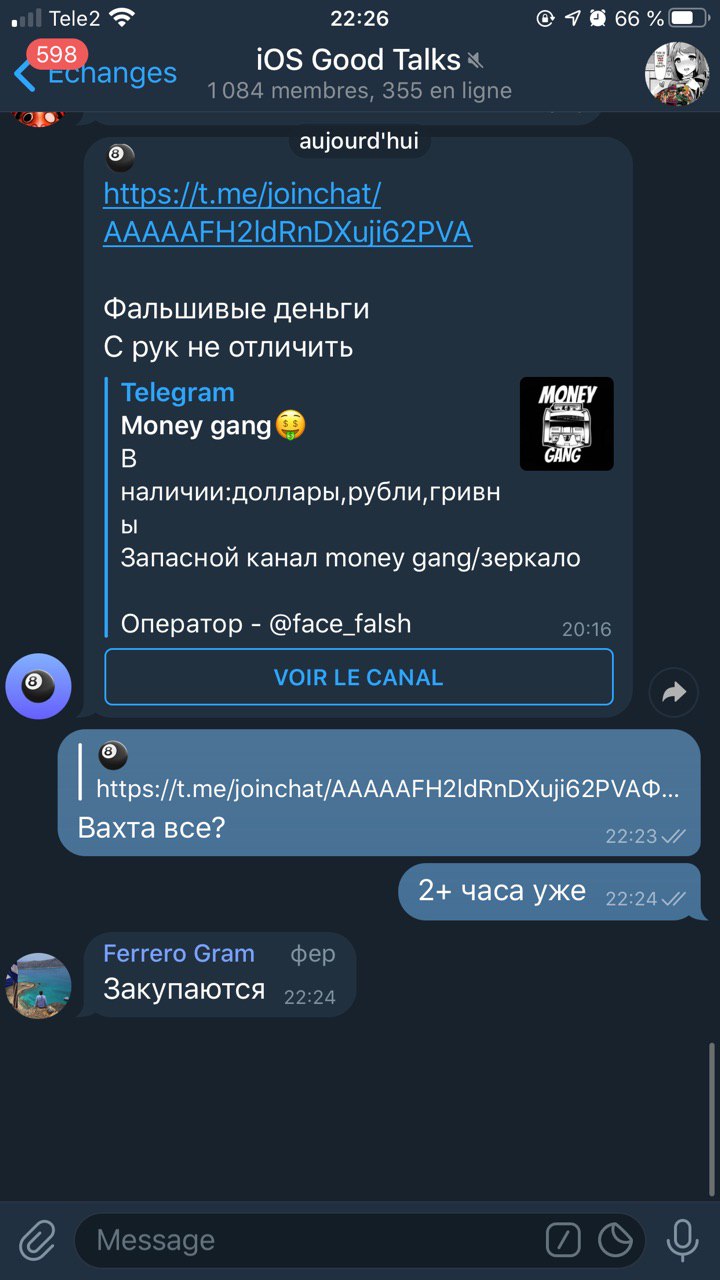720x1280 pixels.
Task: Select the Ferrero Gram sender name
Action: click(179, 953)
